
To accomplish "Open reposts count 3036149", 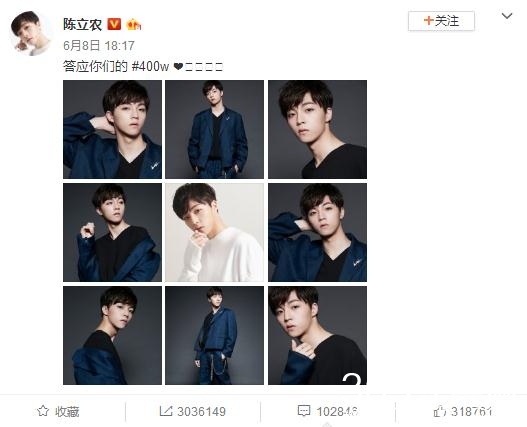I will coord(201,411).
